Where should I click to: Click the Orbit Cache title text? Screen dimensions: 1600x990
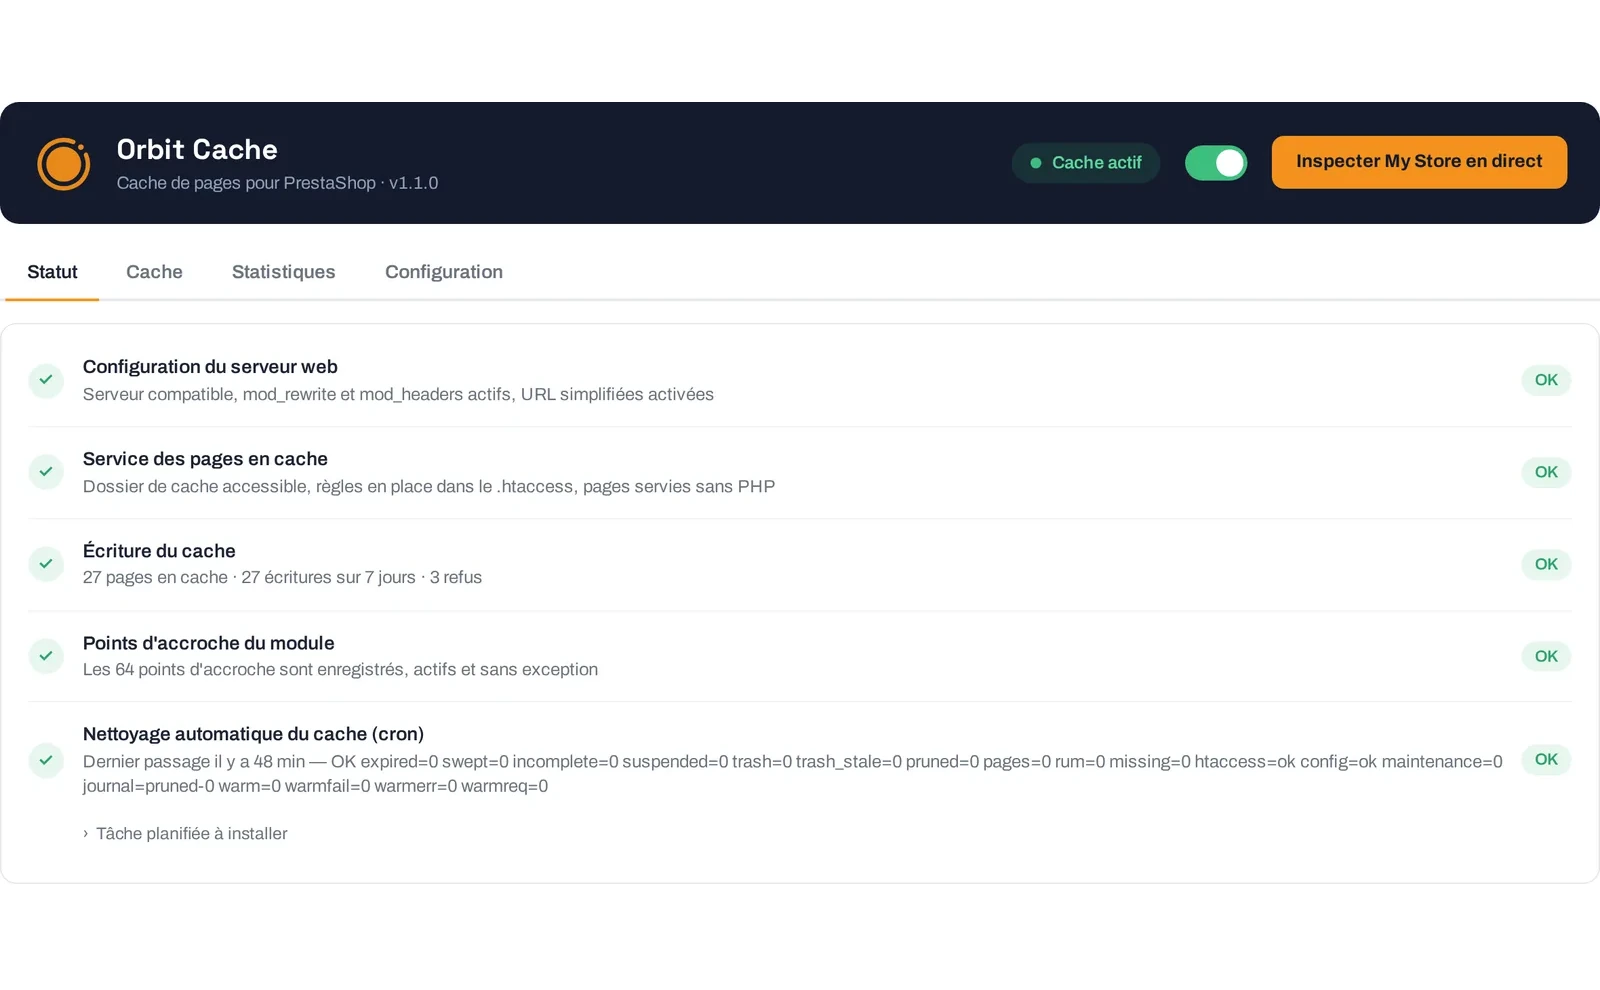[197, 149]
